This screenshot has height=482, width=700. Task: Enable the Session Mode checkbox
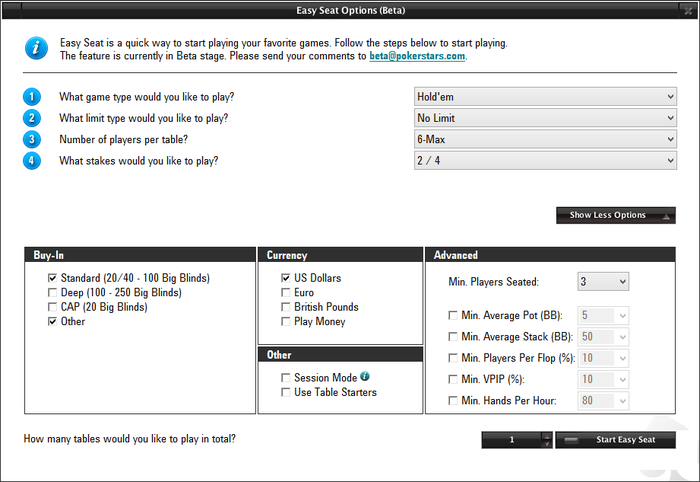pos(286,378)
